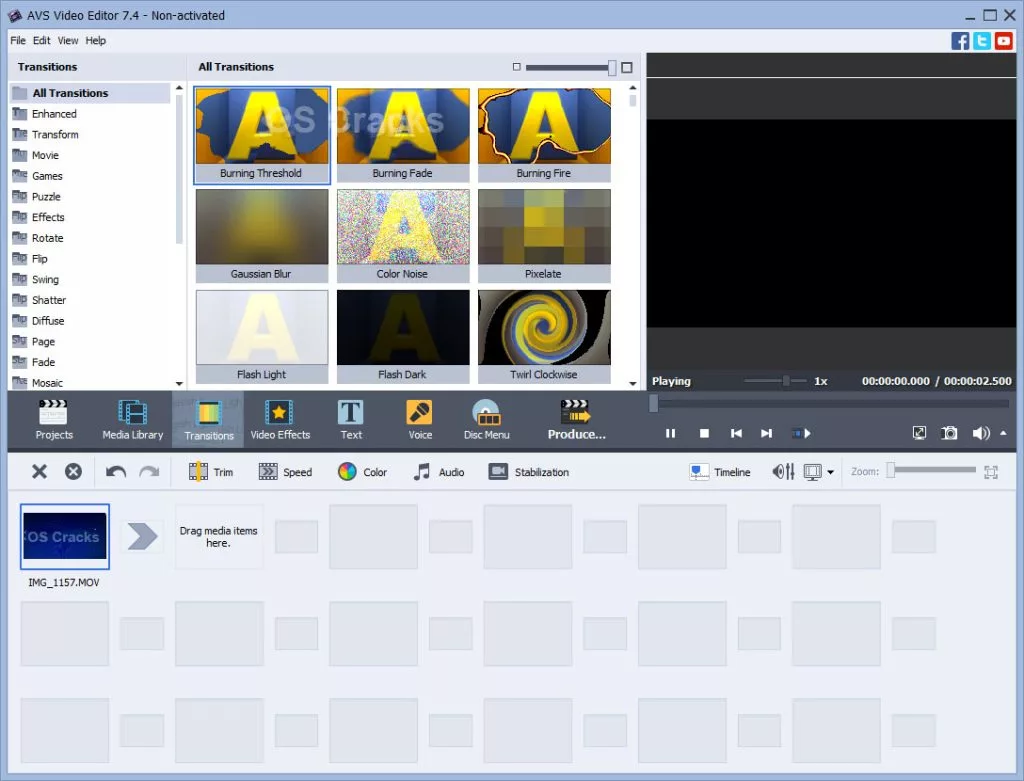This screenshot has width=1024, height=781.
Task: Click the preview seek bar handle
Action: [x=654, y=404]
